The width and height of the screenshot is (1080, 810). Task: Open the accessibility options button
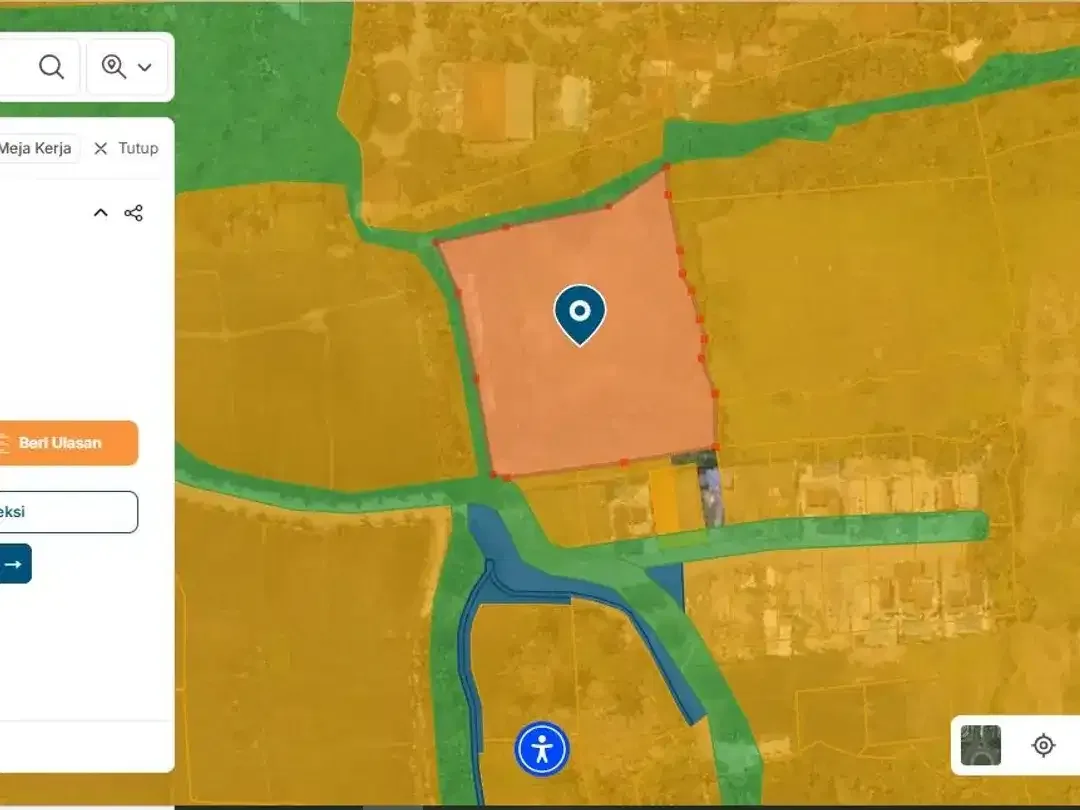pyautogui.click(x=542, y=749)
